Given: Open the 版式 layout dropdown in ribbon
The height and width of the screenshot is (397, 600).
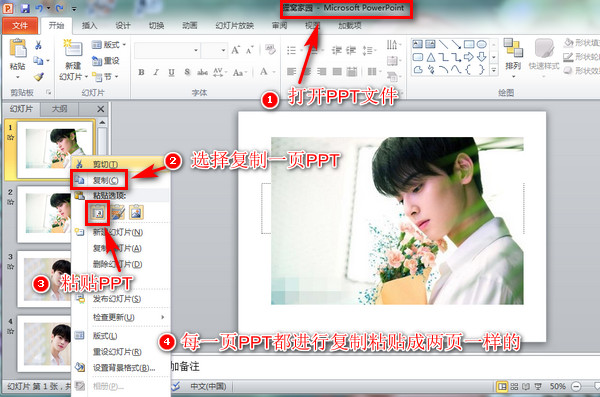Looking at the screenshot, I should [x=109, y=45].
